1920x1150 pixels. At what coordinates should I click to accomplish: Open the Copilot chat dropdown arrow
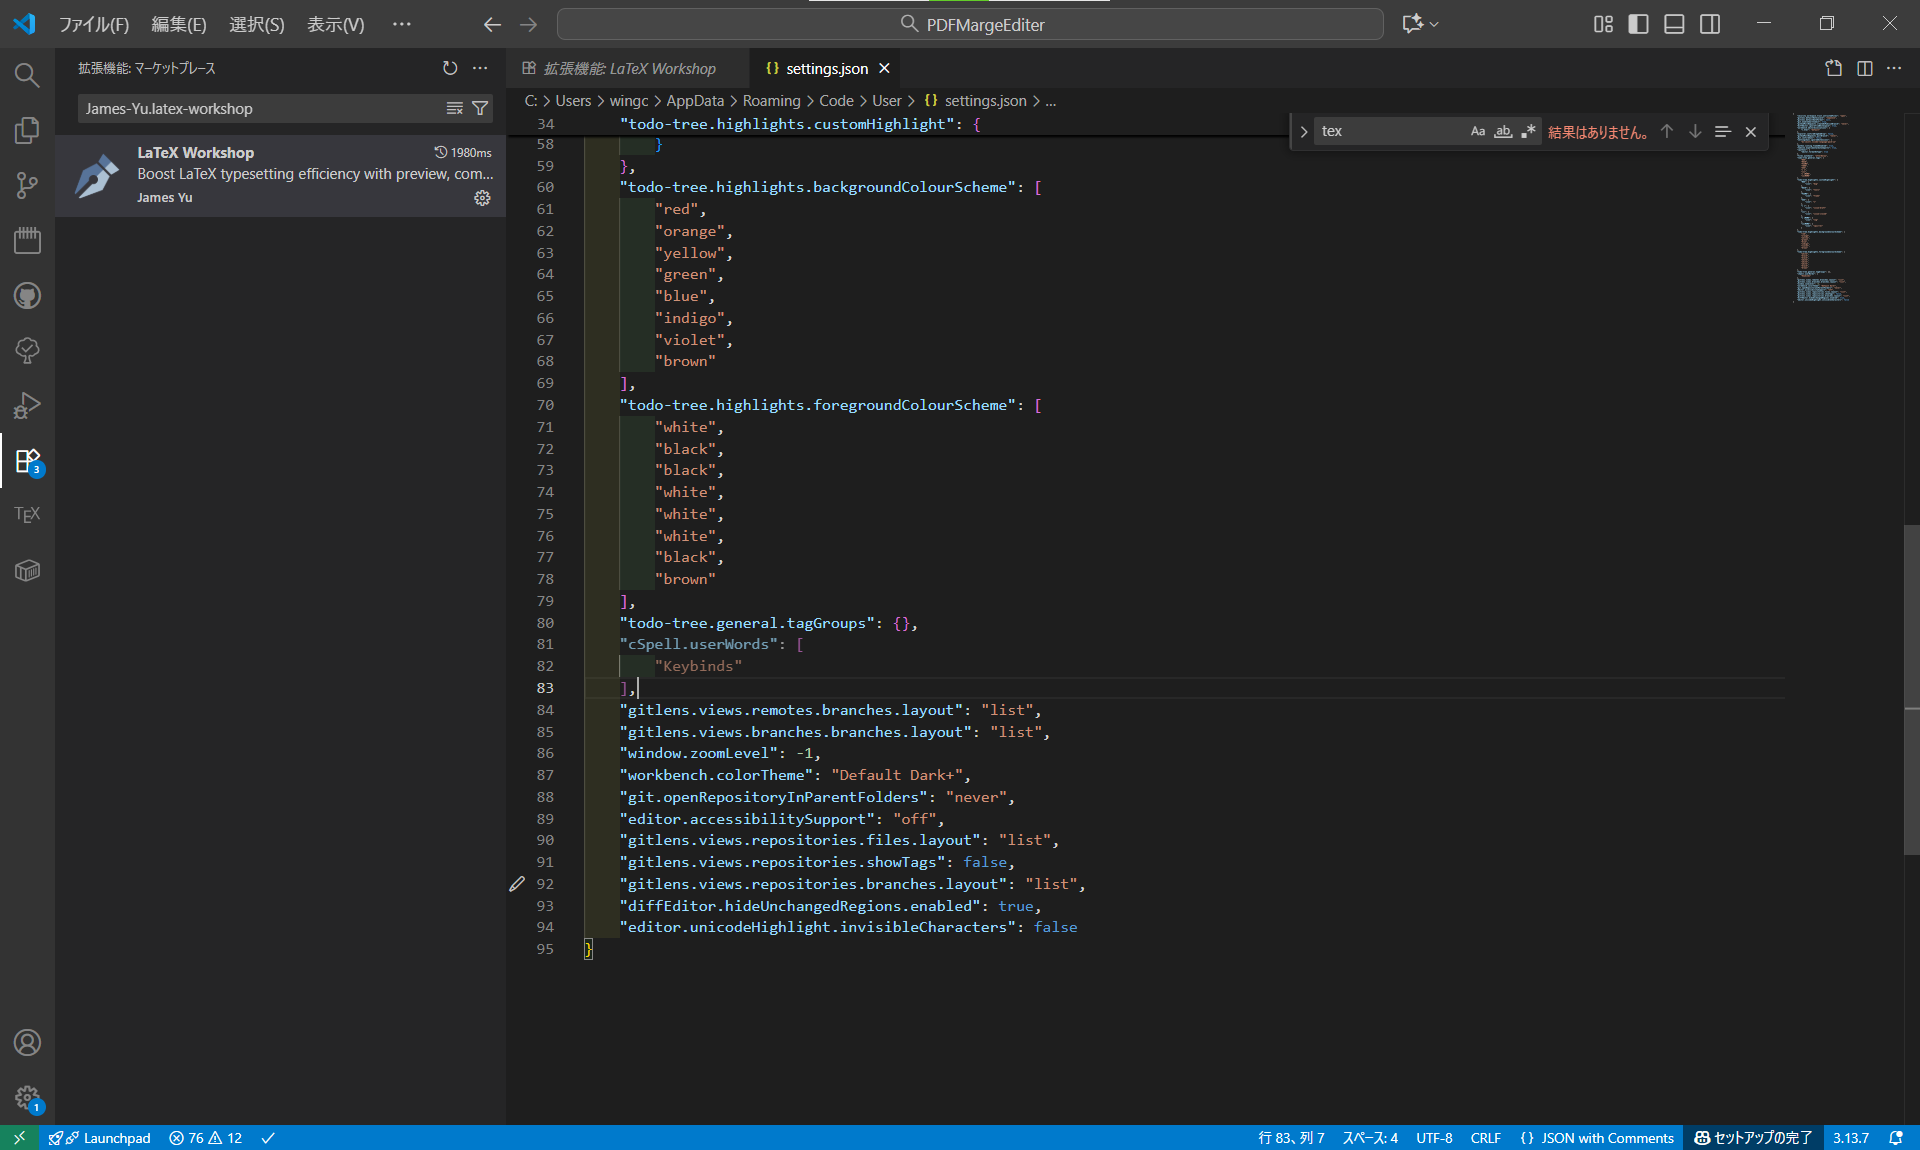pos(1434,24)
